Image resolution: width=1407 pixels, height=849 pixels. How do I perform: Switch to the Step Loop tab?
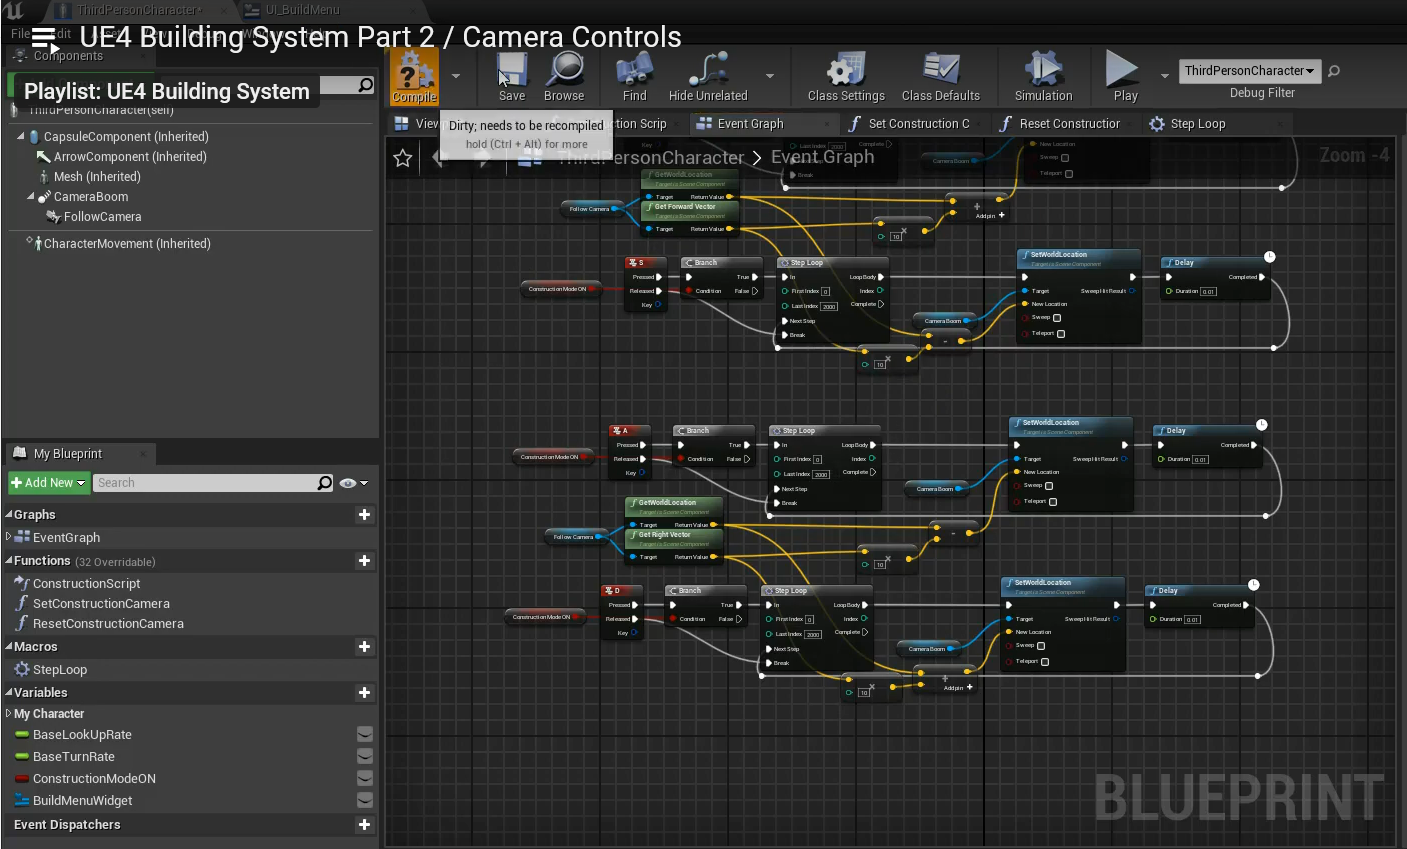1196,124
